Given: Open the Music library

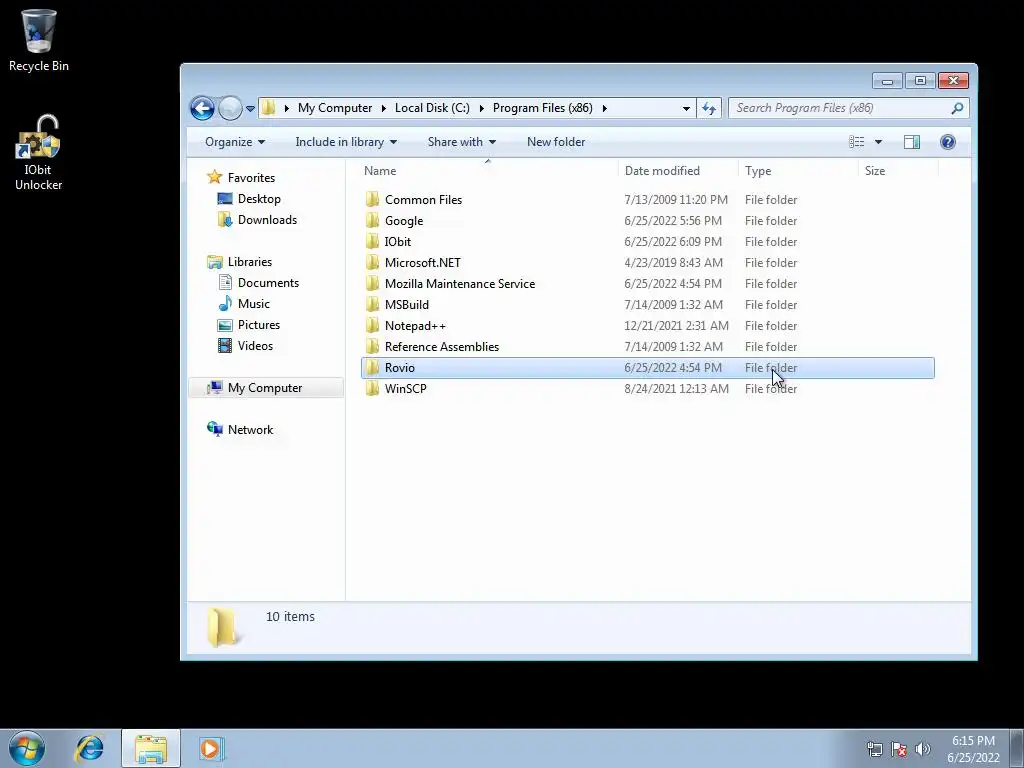Looking at the screenshot, I should tap(253, 304).
